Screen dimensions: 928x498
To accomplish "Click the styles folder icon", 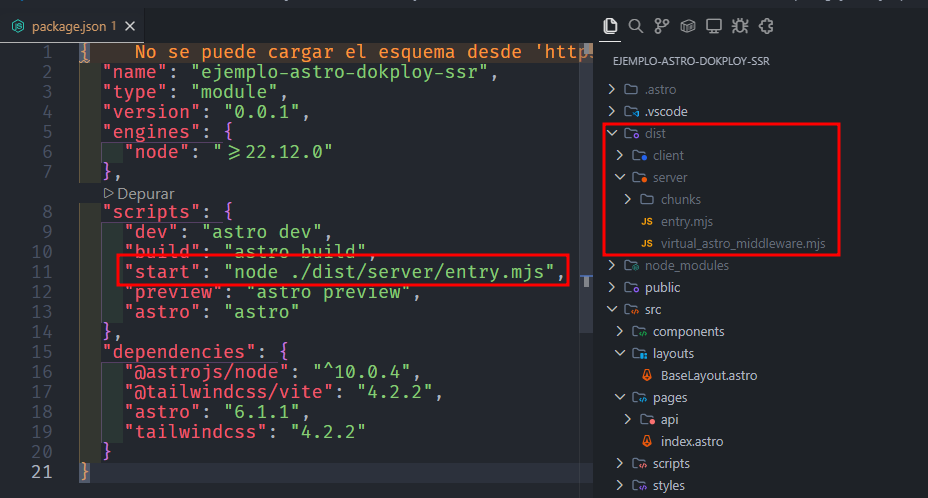I will [x=639, y=485].
